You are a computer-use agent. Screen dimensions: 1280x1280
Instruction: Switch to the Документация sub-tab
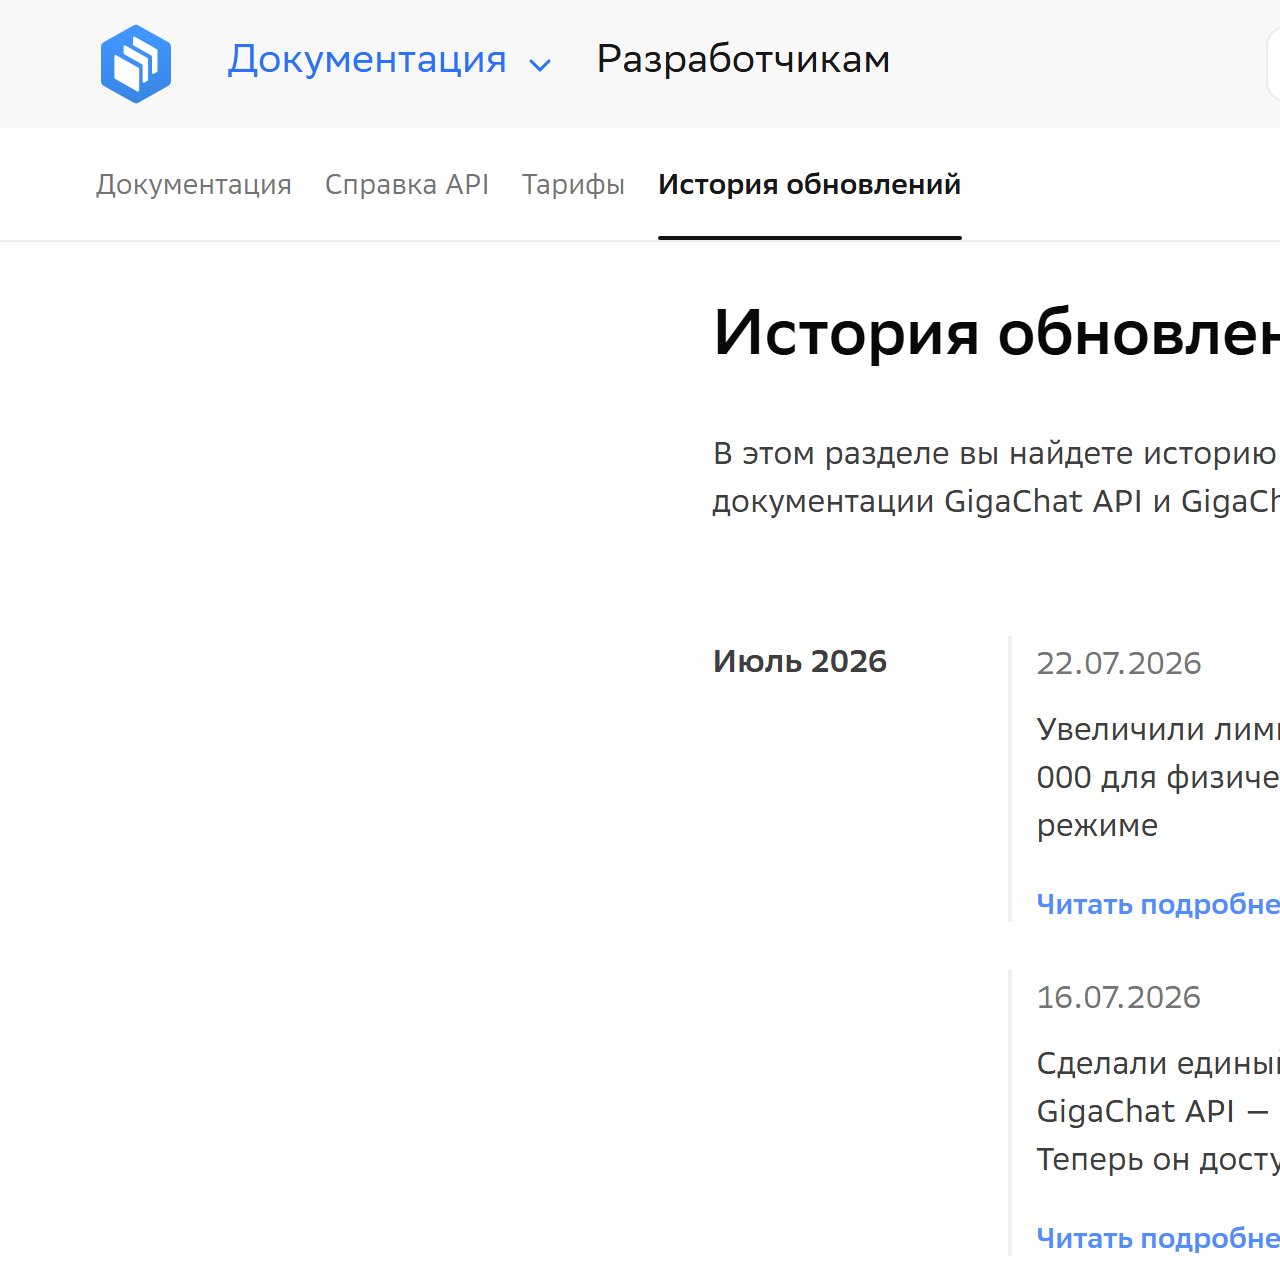(x=194, y=185)
